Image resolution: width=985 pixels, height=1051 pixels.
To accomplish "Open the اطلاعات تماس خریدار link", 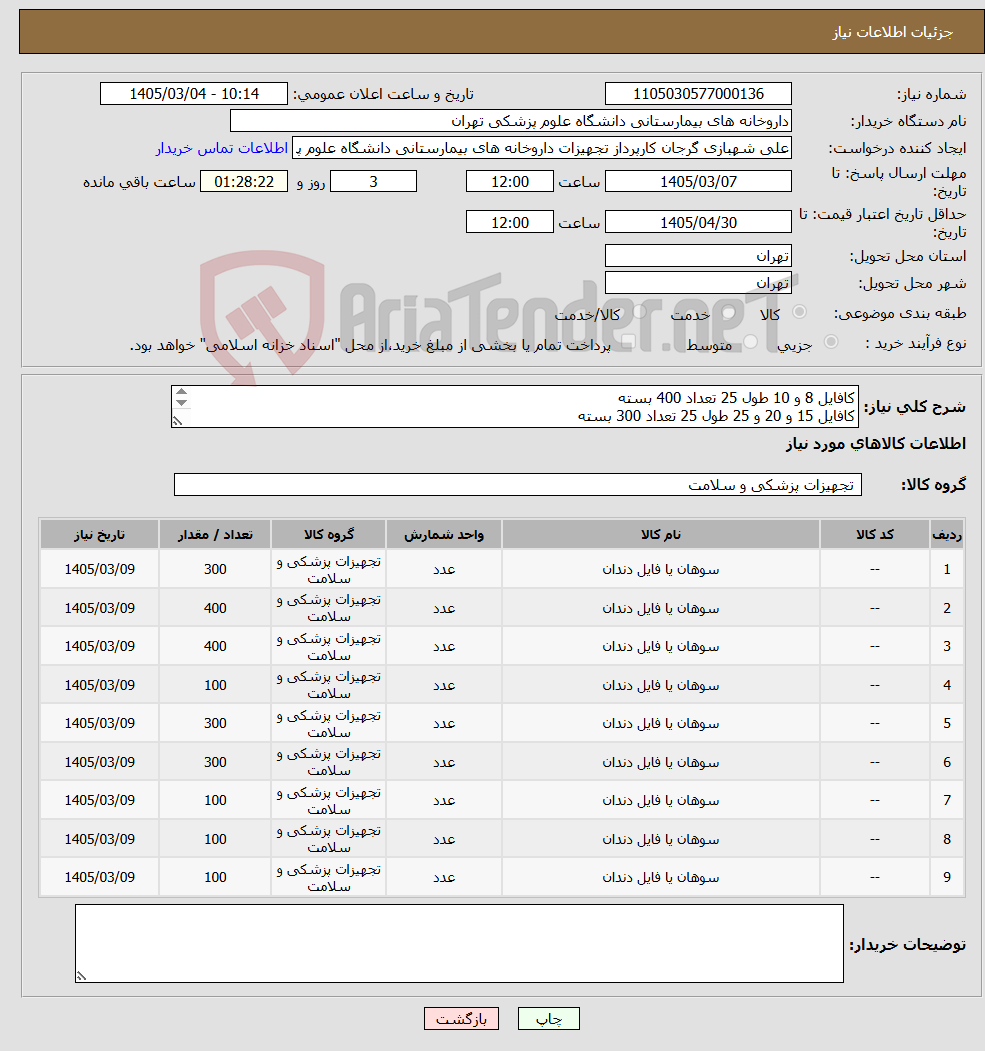I will (x=222, y=148).
